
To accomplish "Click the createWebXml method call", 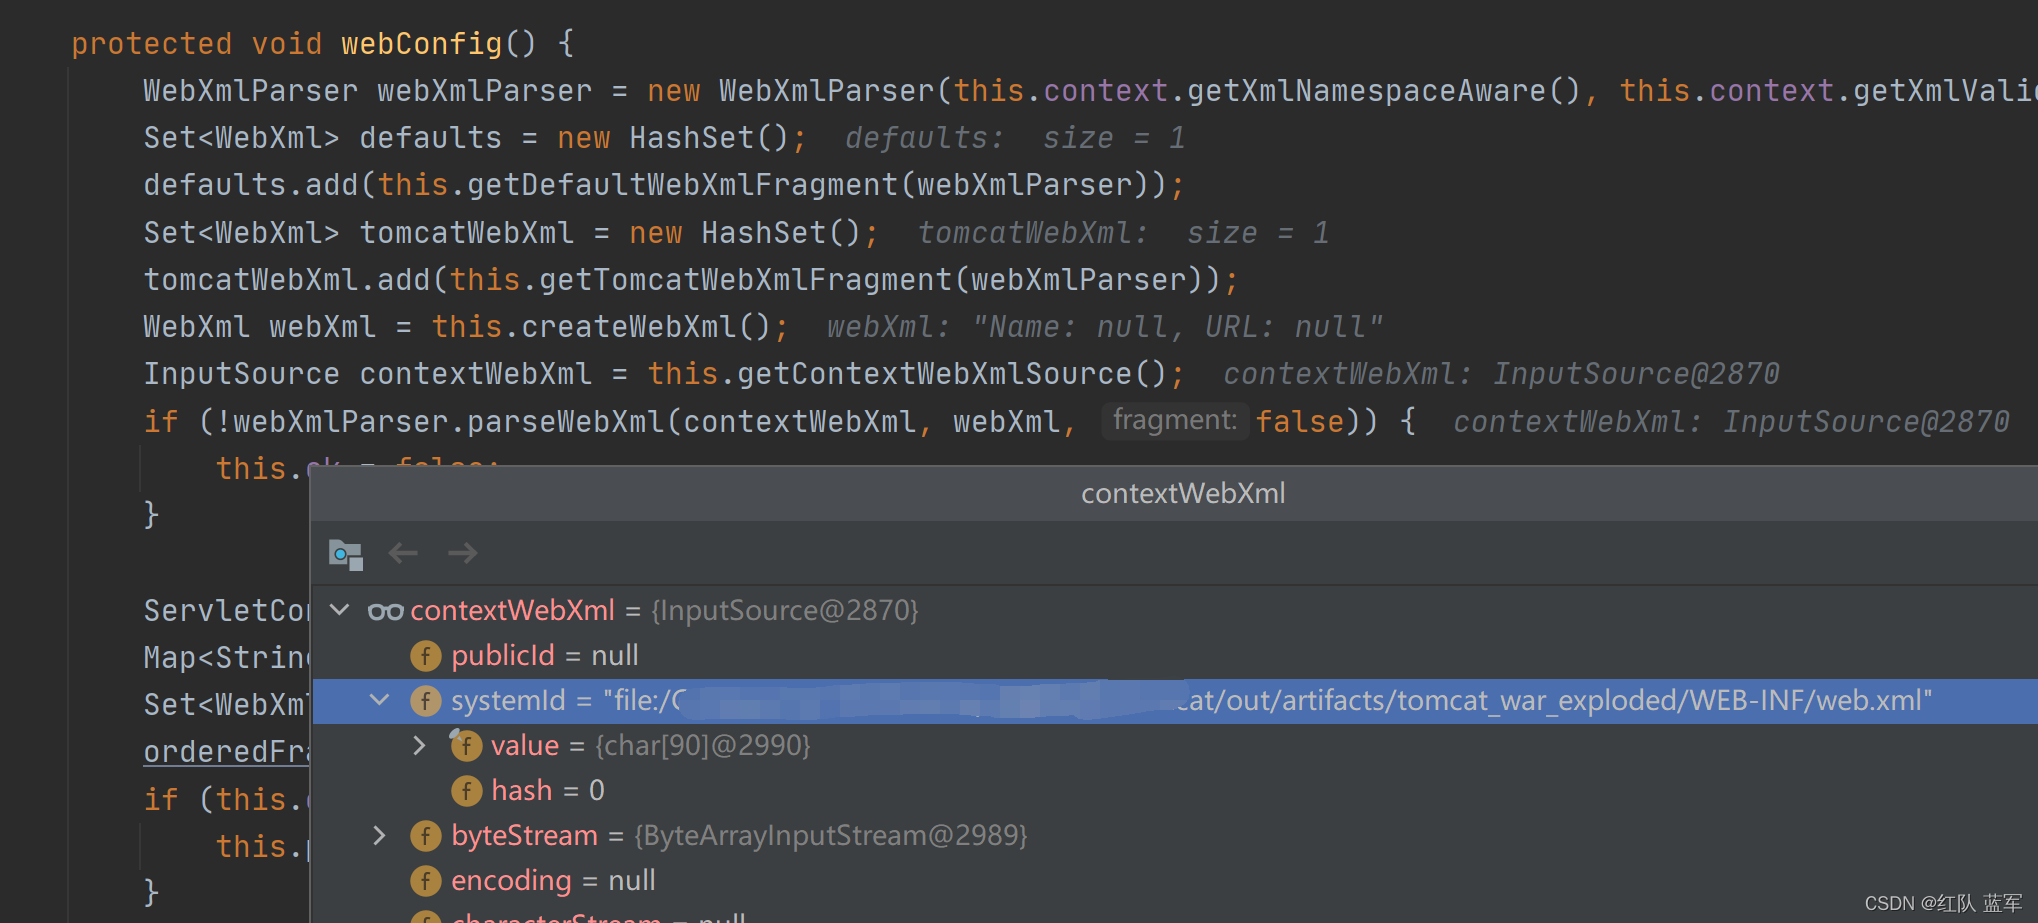I will pyautogui.click(x=629, y=327).
